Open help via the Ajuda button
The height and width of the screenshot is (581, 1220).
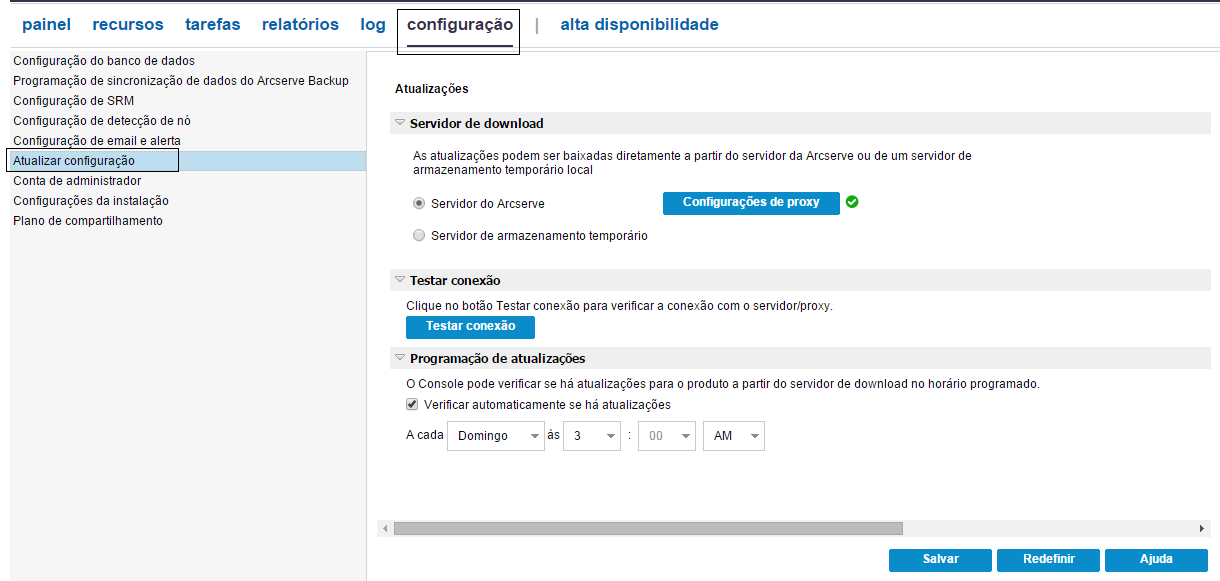coord(1155,560)
